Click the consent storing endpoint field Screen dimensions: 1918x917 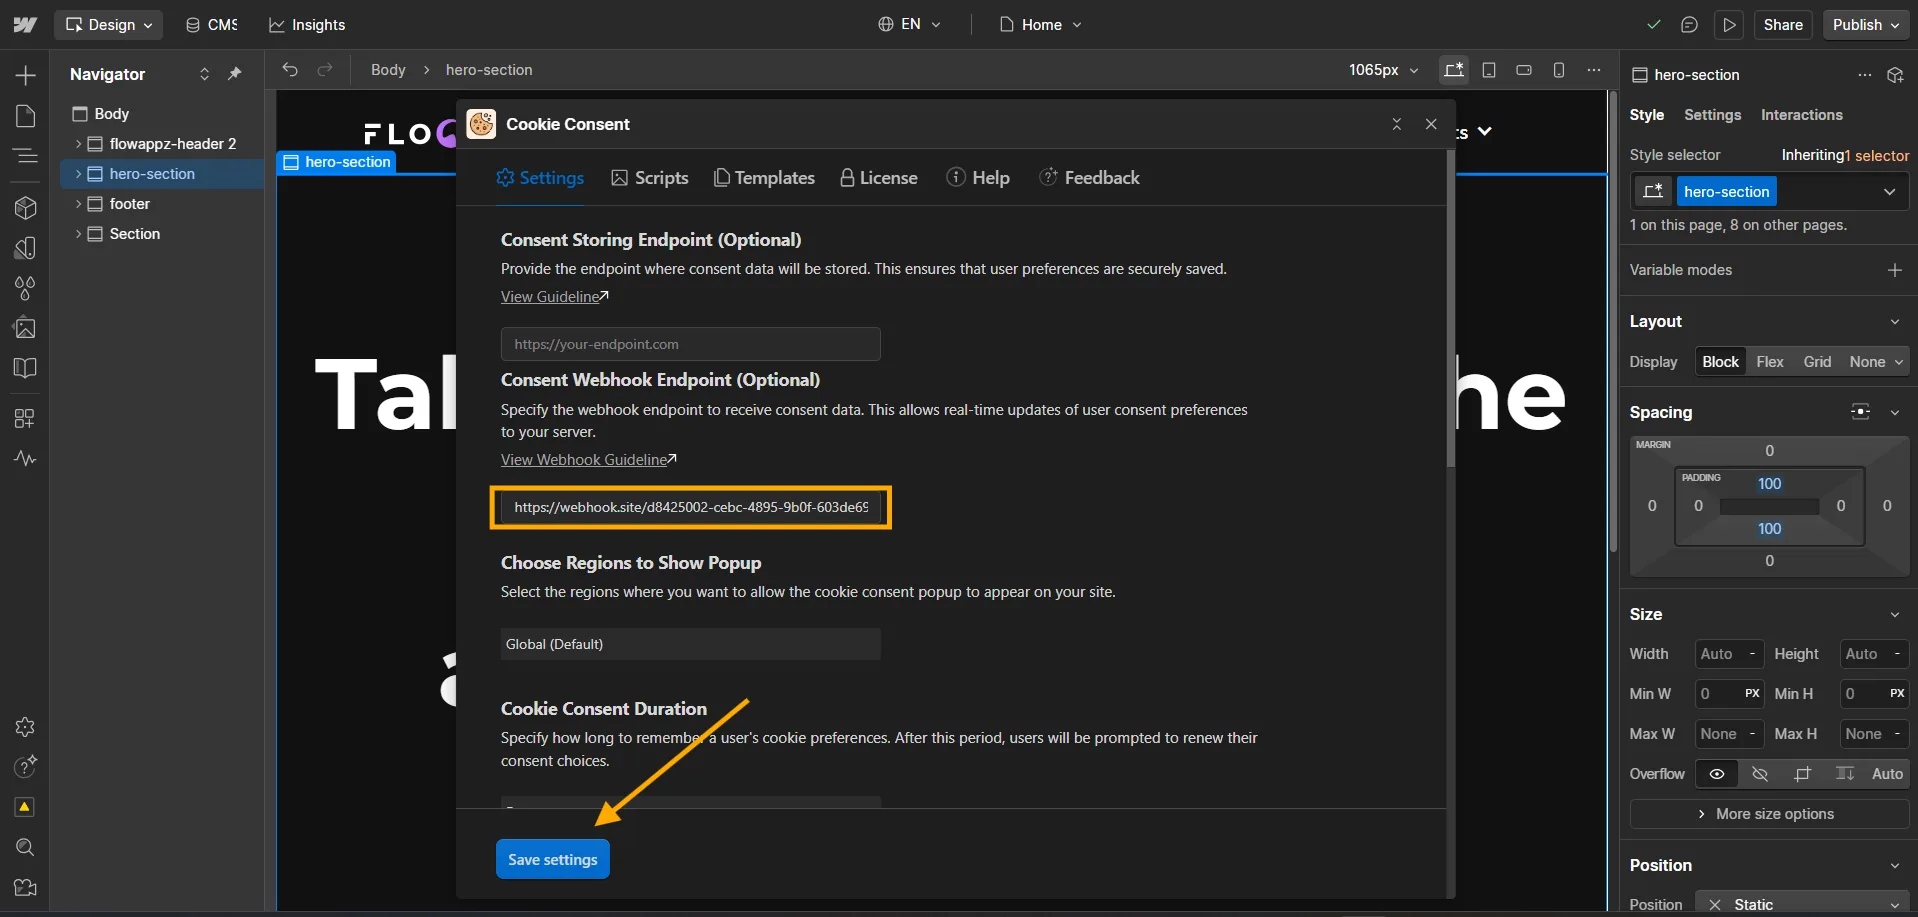click(690, 344)
